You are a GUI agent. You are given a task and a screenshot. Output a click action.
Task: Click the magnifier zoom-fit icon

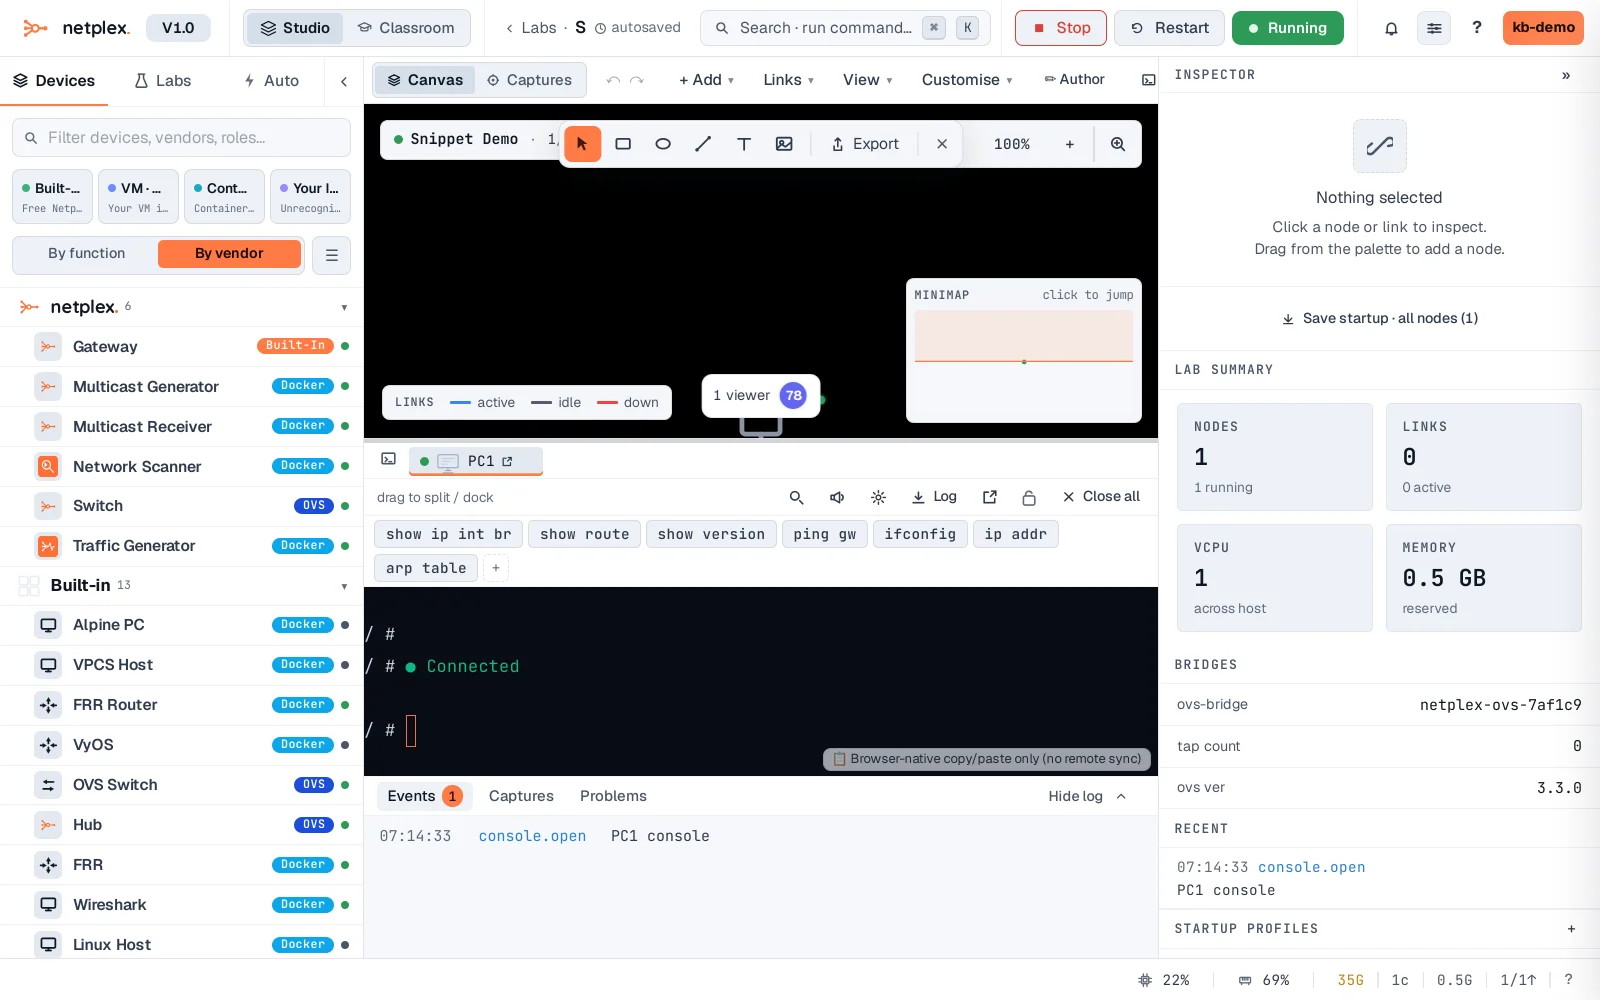point(1118,144)
